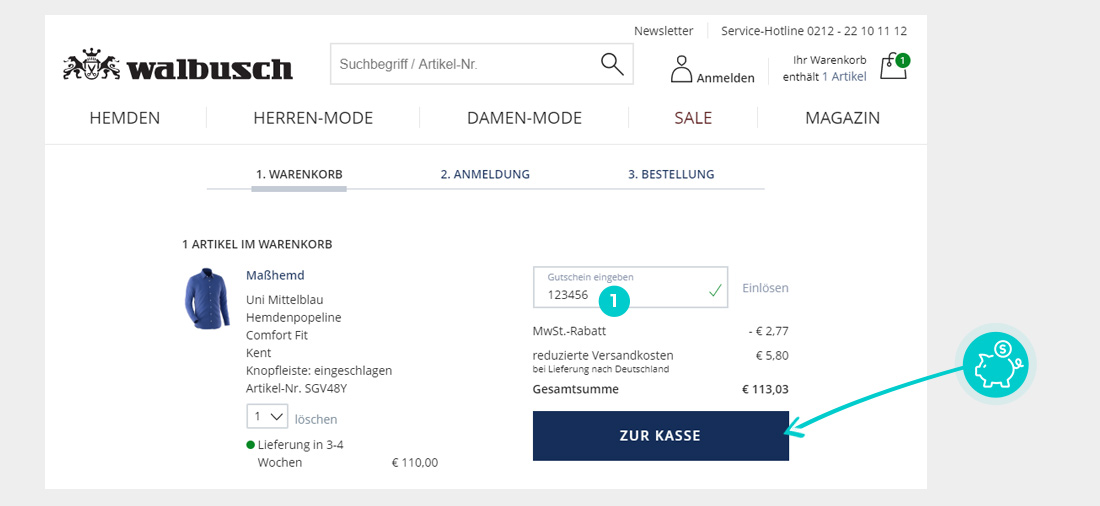1100x506 pixels.
Task: Open the shopping bag cart icon
Action: pyautogui.click(x=893, y=67)
